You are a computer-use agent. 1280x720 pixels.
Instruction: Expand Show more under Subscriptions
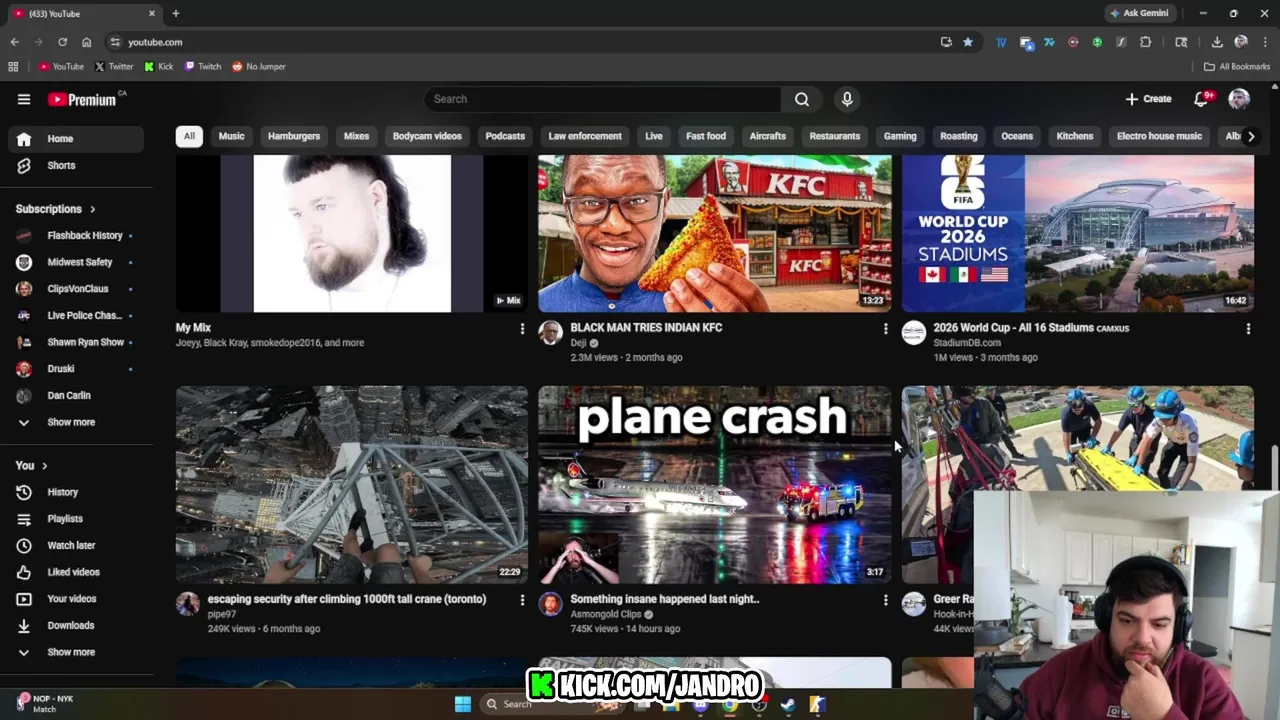[76, 422]
